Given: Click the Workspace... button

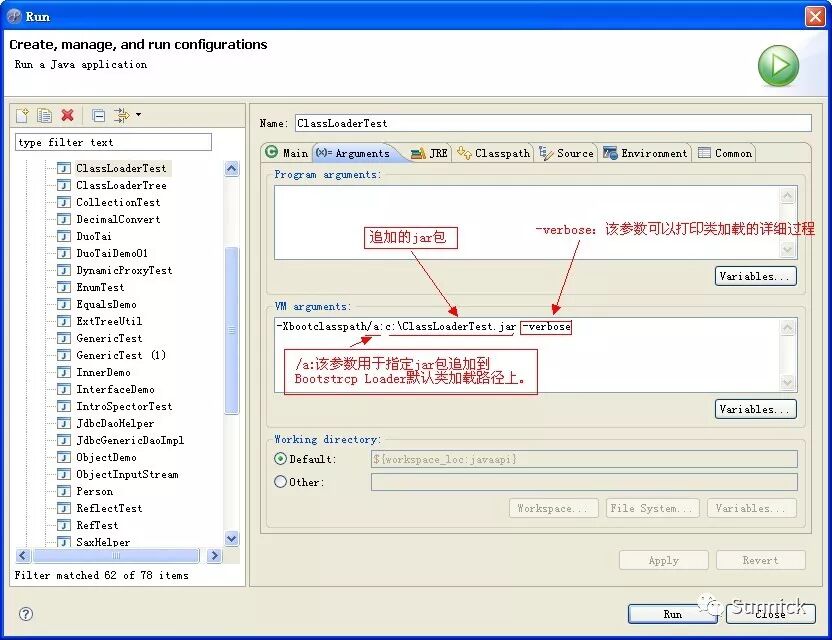Looking at the screenshot, I should pos(554,508).
